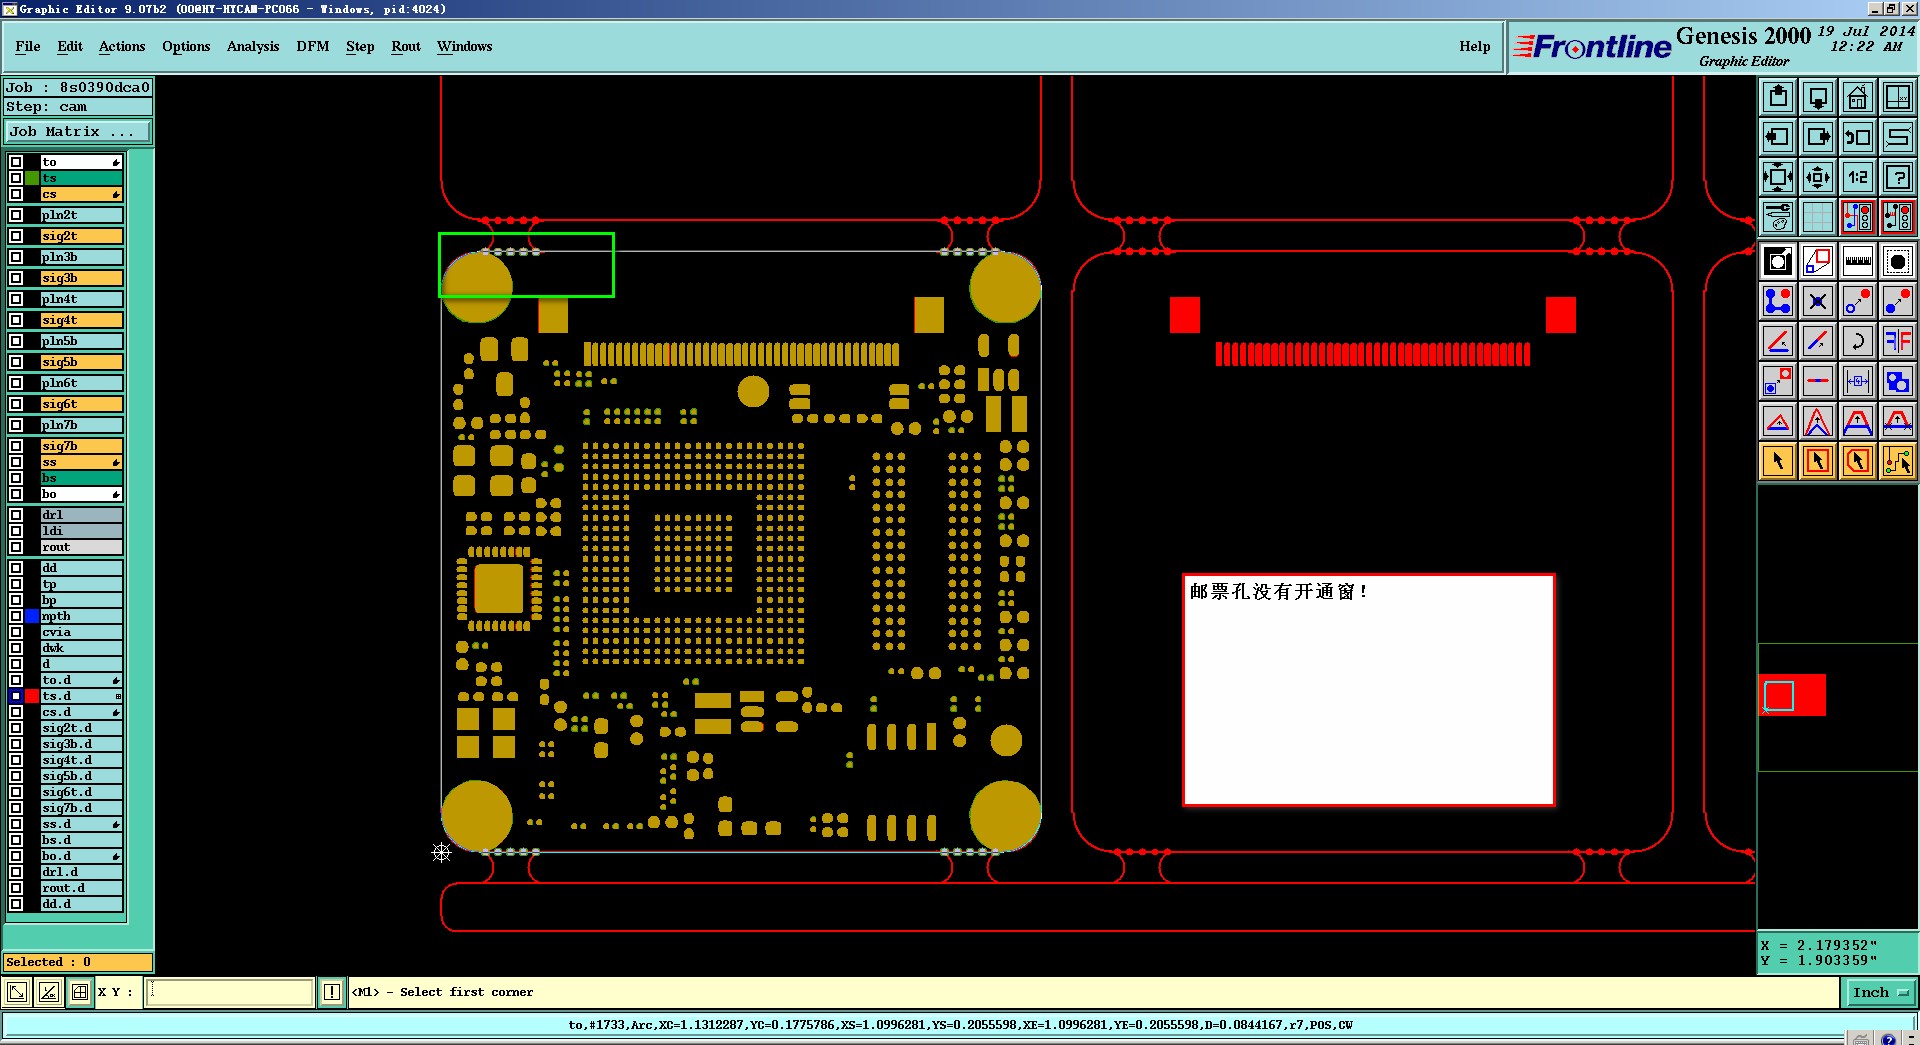Toggle checkbox for layer sig3b

click(16, 278)
